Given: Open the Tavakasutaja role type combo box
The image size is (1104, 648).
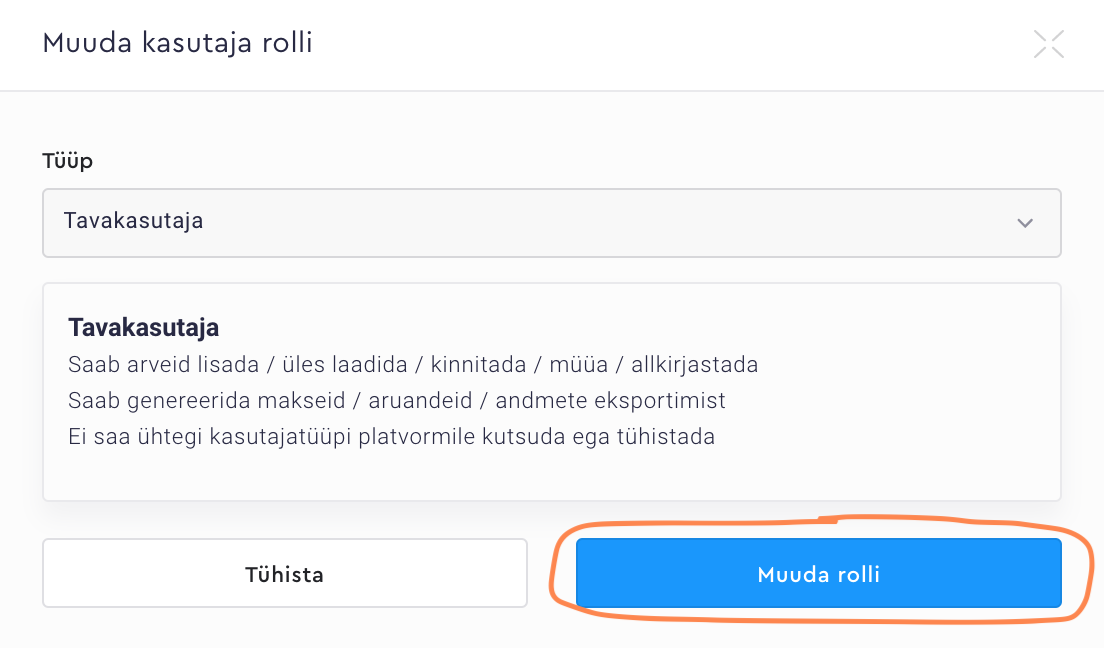Looking at the screenshot, I should pos(551,222).
